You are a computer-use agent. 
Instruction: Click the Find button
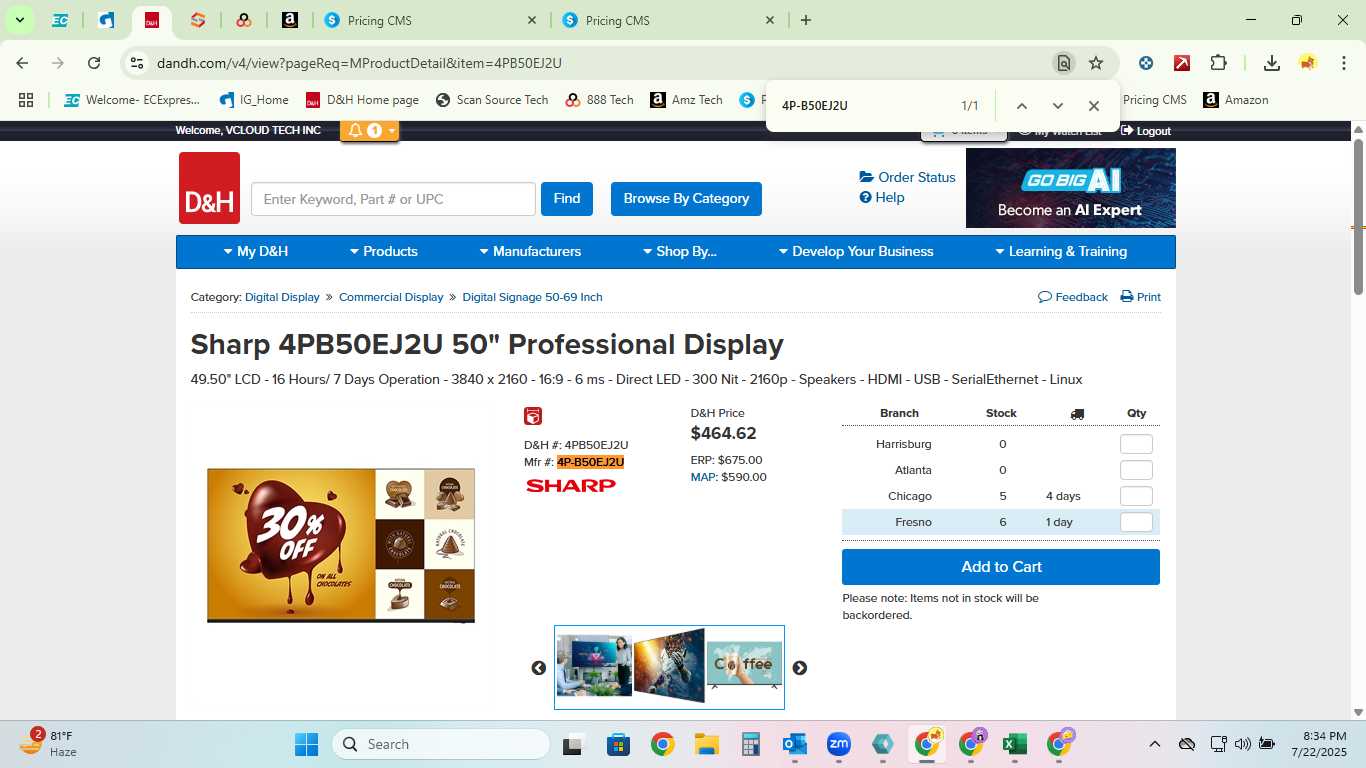coord(567,199)
